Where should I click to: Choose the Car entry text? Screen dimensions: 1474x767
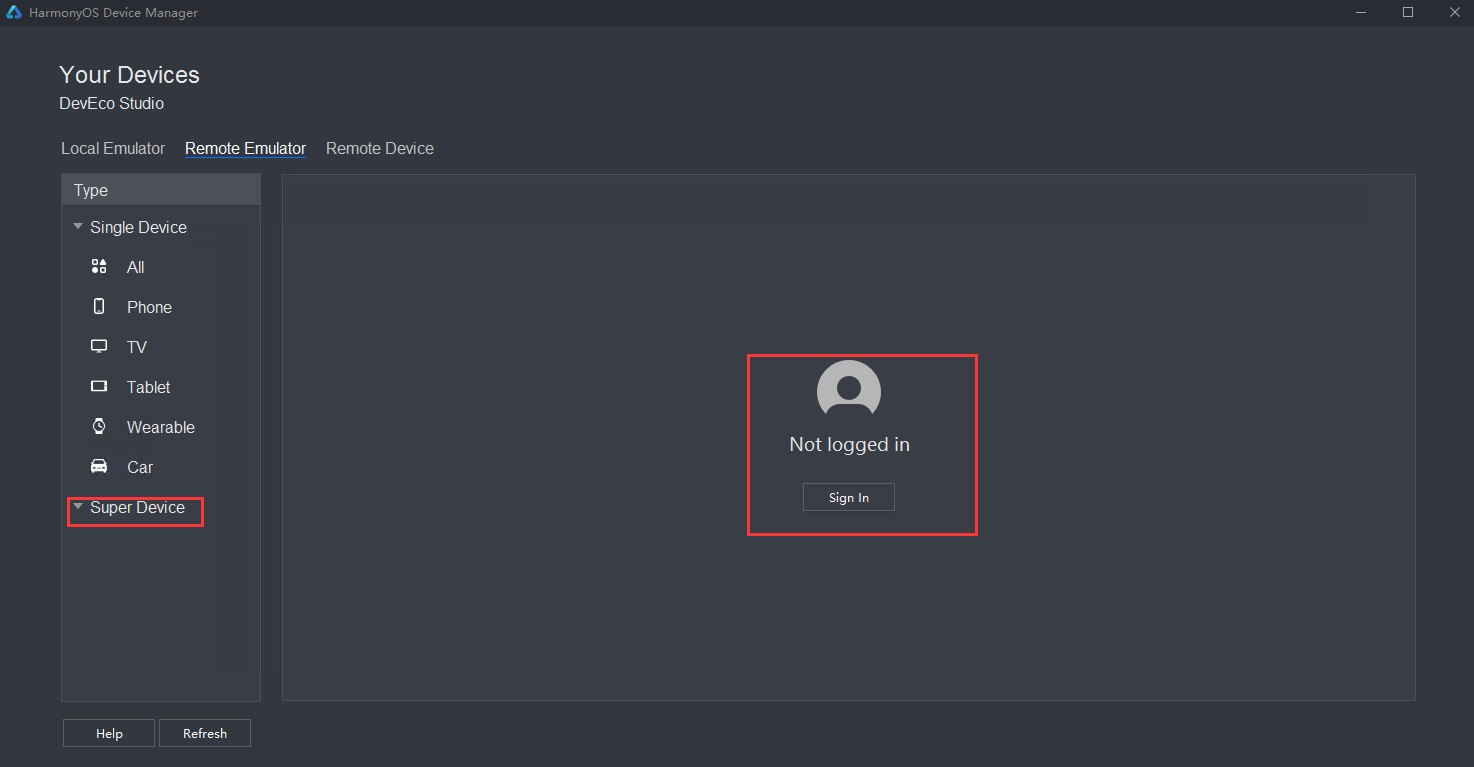(x=140, y=467)
